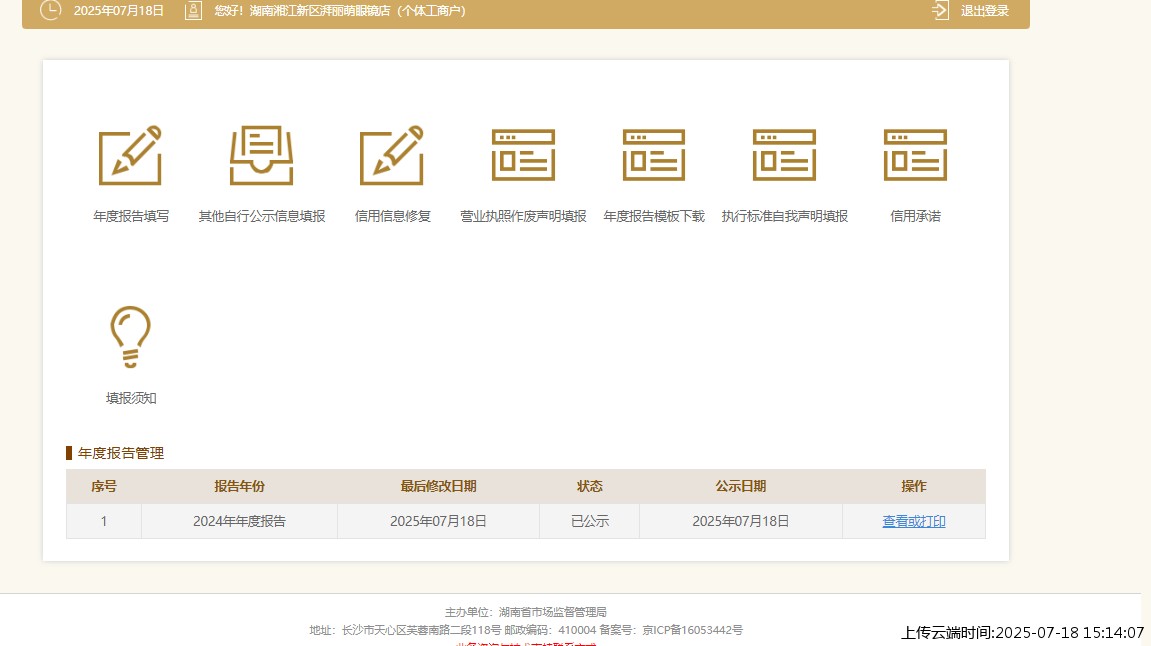Click the 报告年份 column header
This screenshot has height=646, width=1151.
239,487
